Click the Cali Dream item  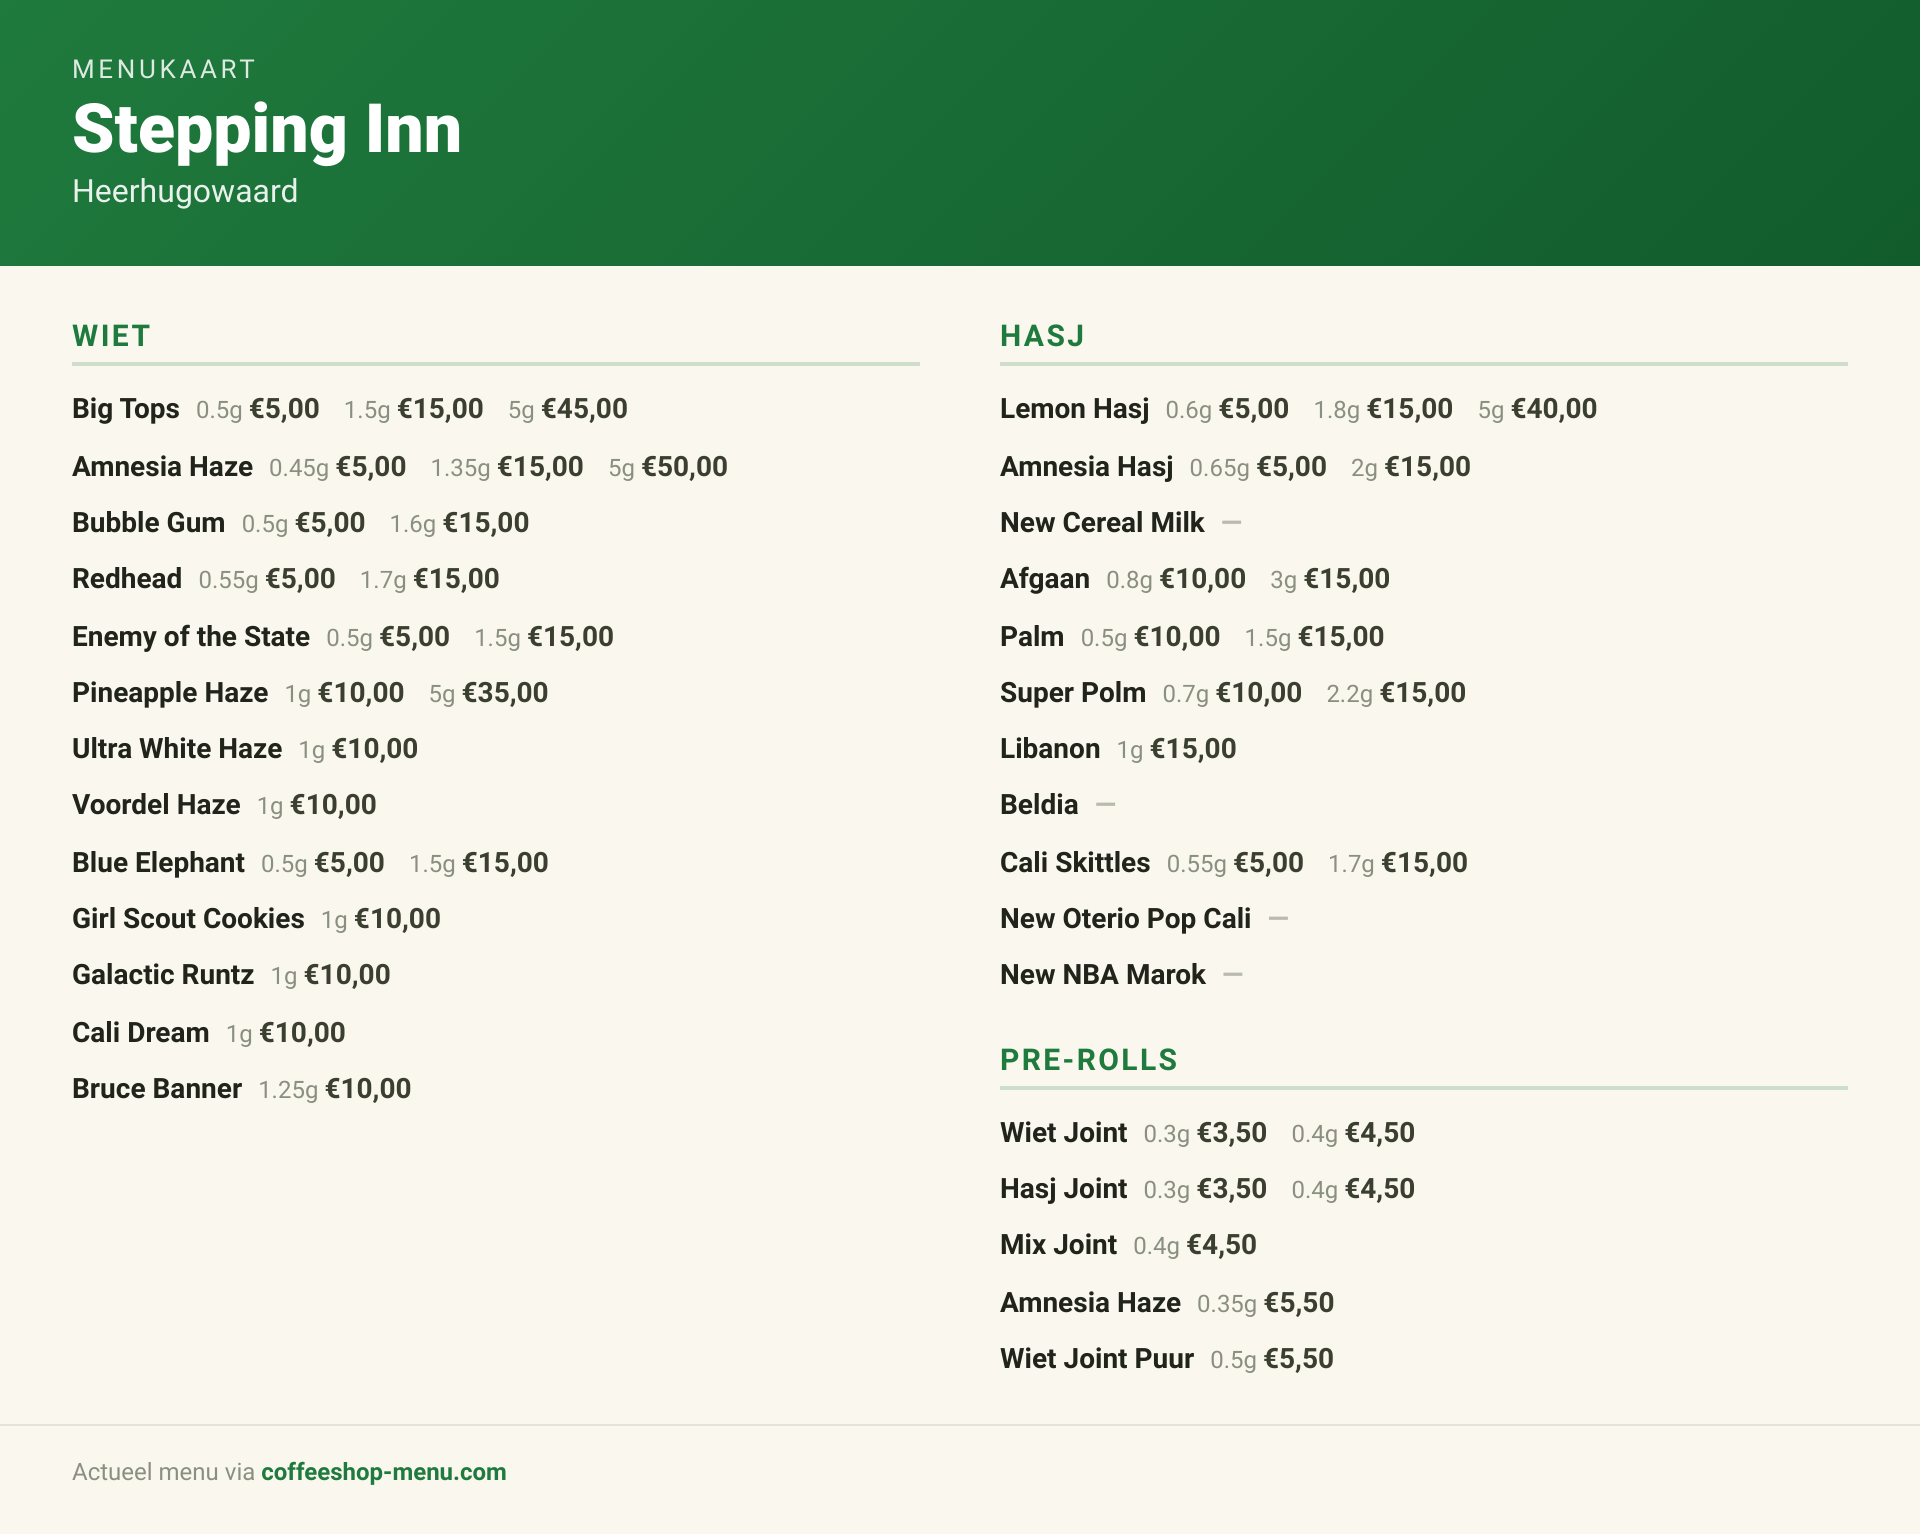(x=140, y=1033)
